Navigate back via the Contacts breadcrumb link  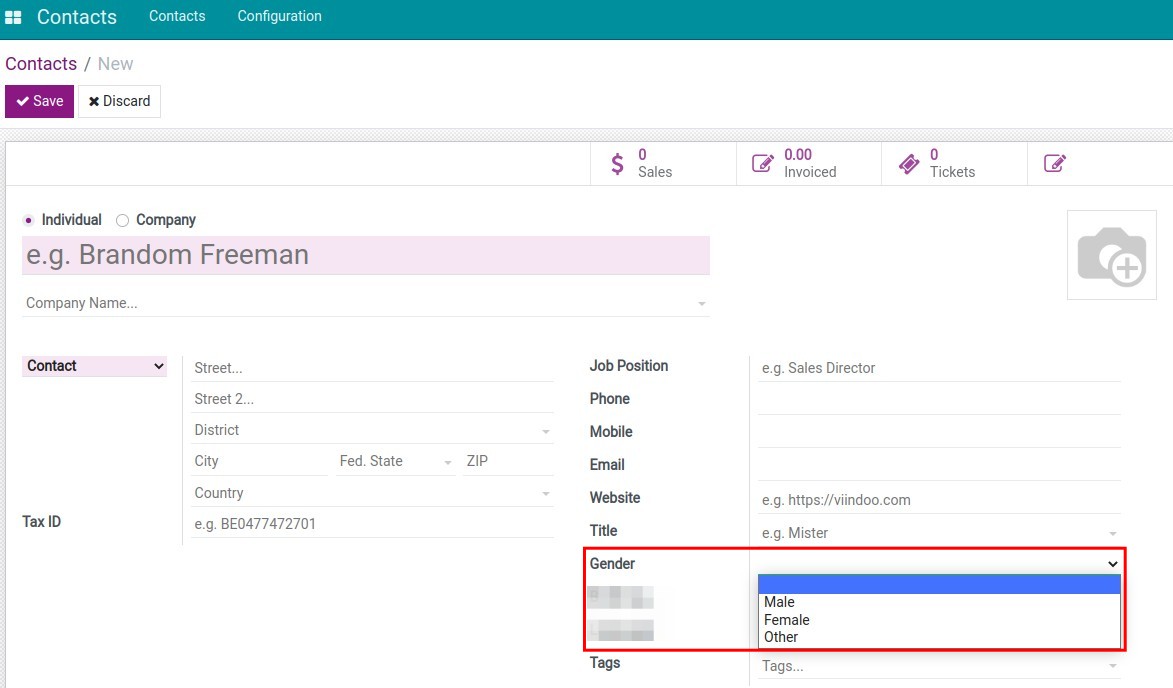coord(41,63)
